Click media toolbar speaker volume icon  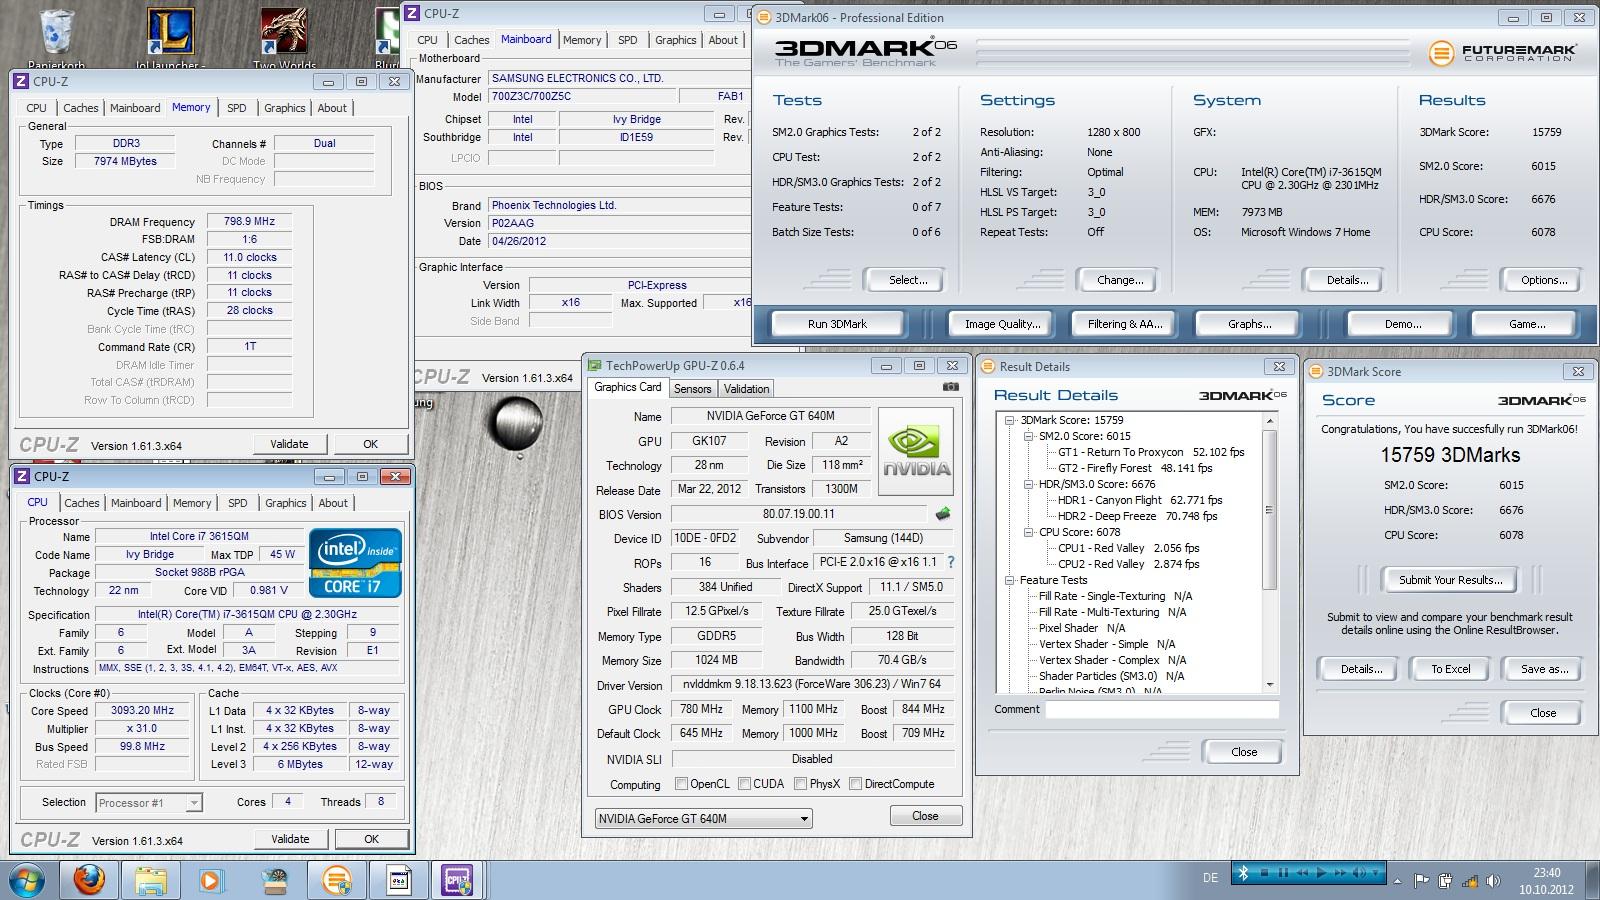pos(1359,873)
